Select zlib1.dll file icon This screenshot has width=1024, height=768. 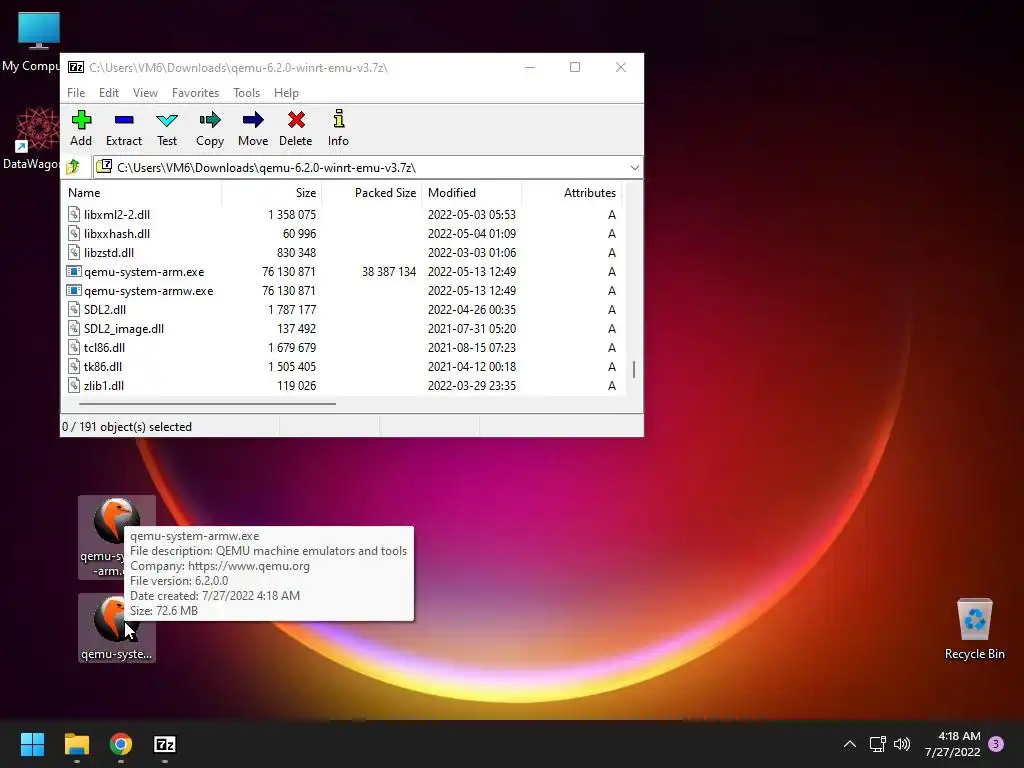point(74,385)
